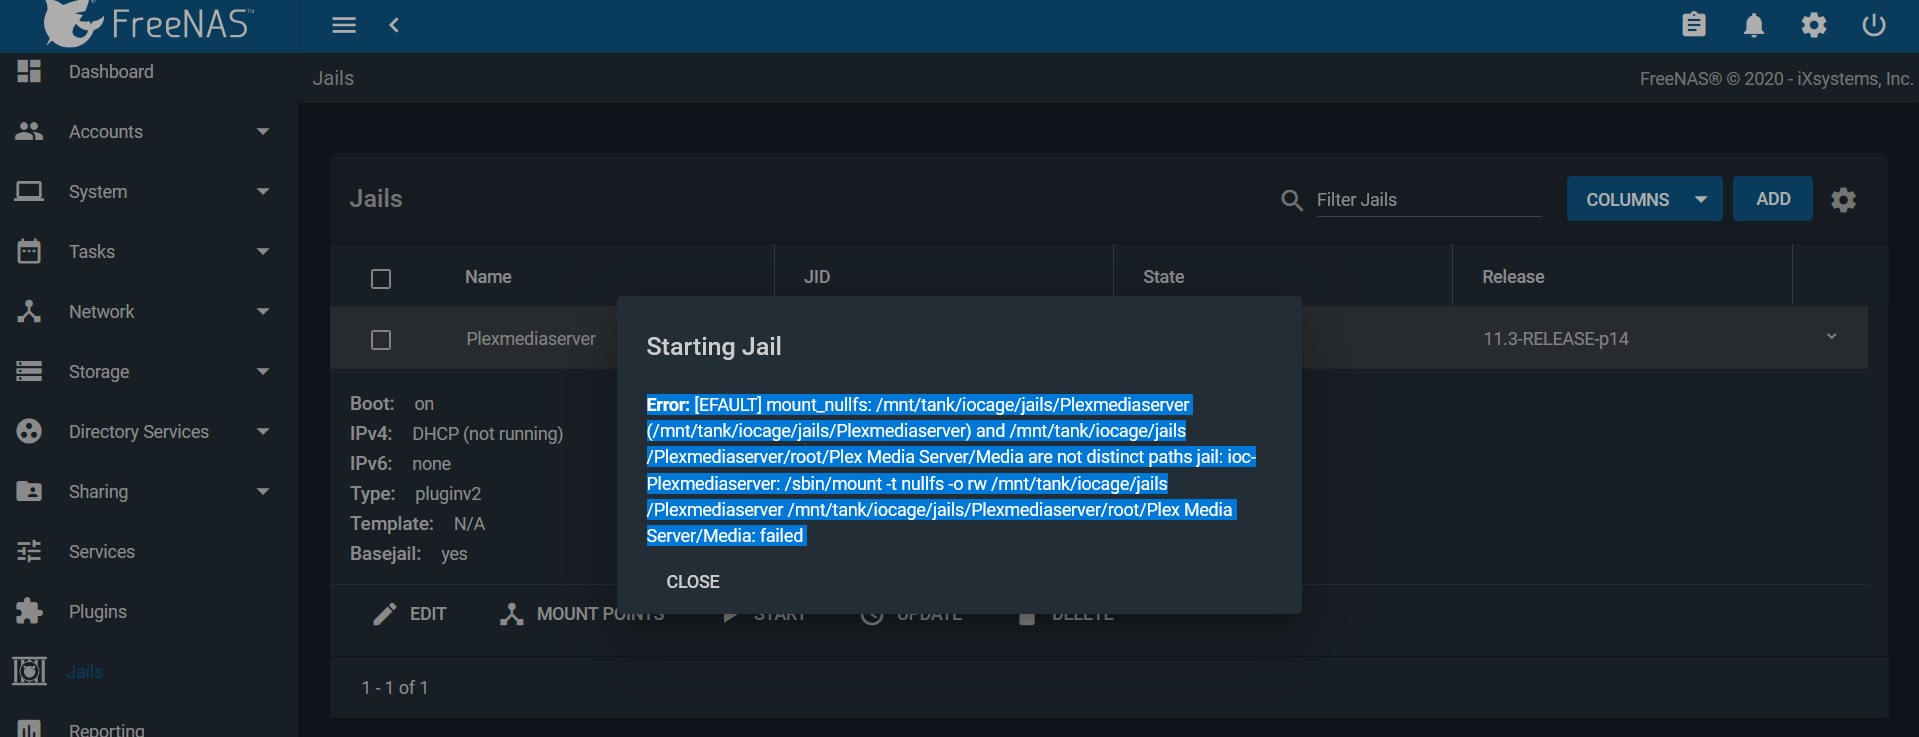This screenshot has height=737, width=1919.
Task: Select Jails in the sidebar
Action: tap(85, 672)
